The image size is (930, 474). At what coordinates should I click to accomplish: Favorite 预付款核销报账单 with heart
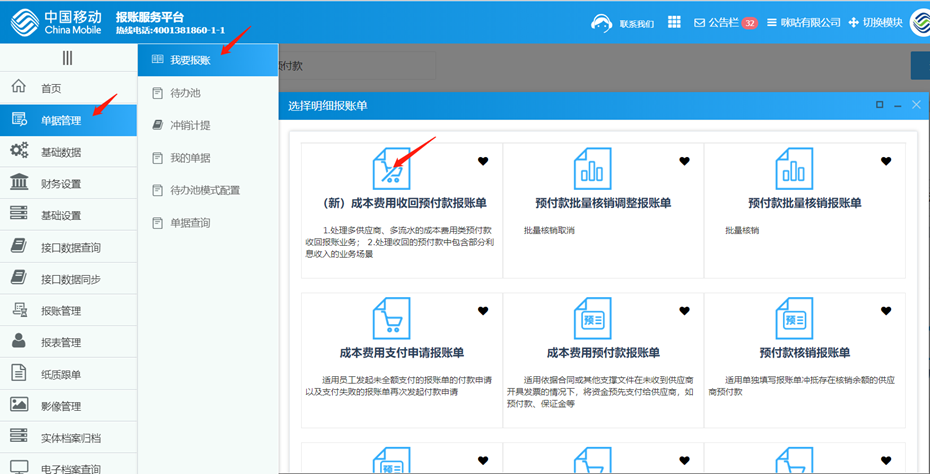pyautogui.click(x=886, y=310)
